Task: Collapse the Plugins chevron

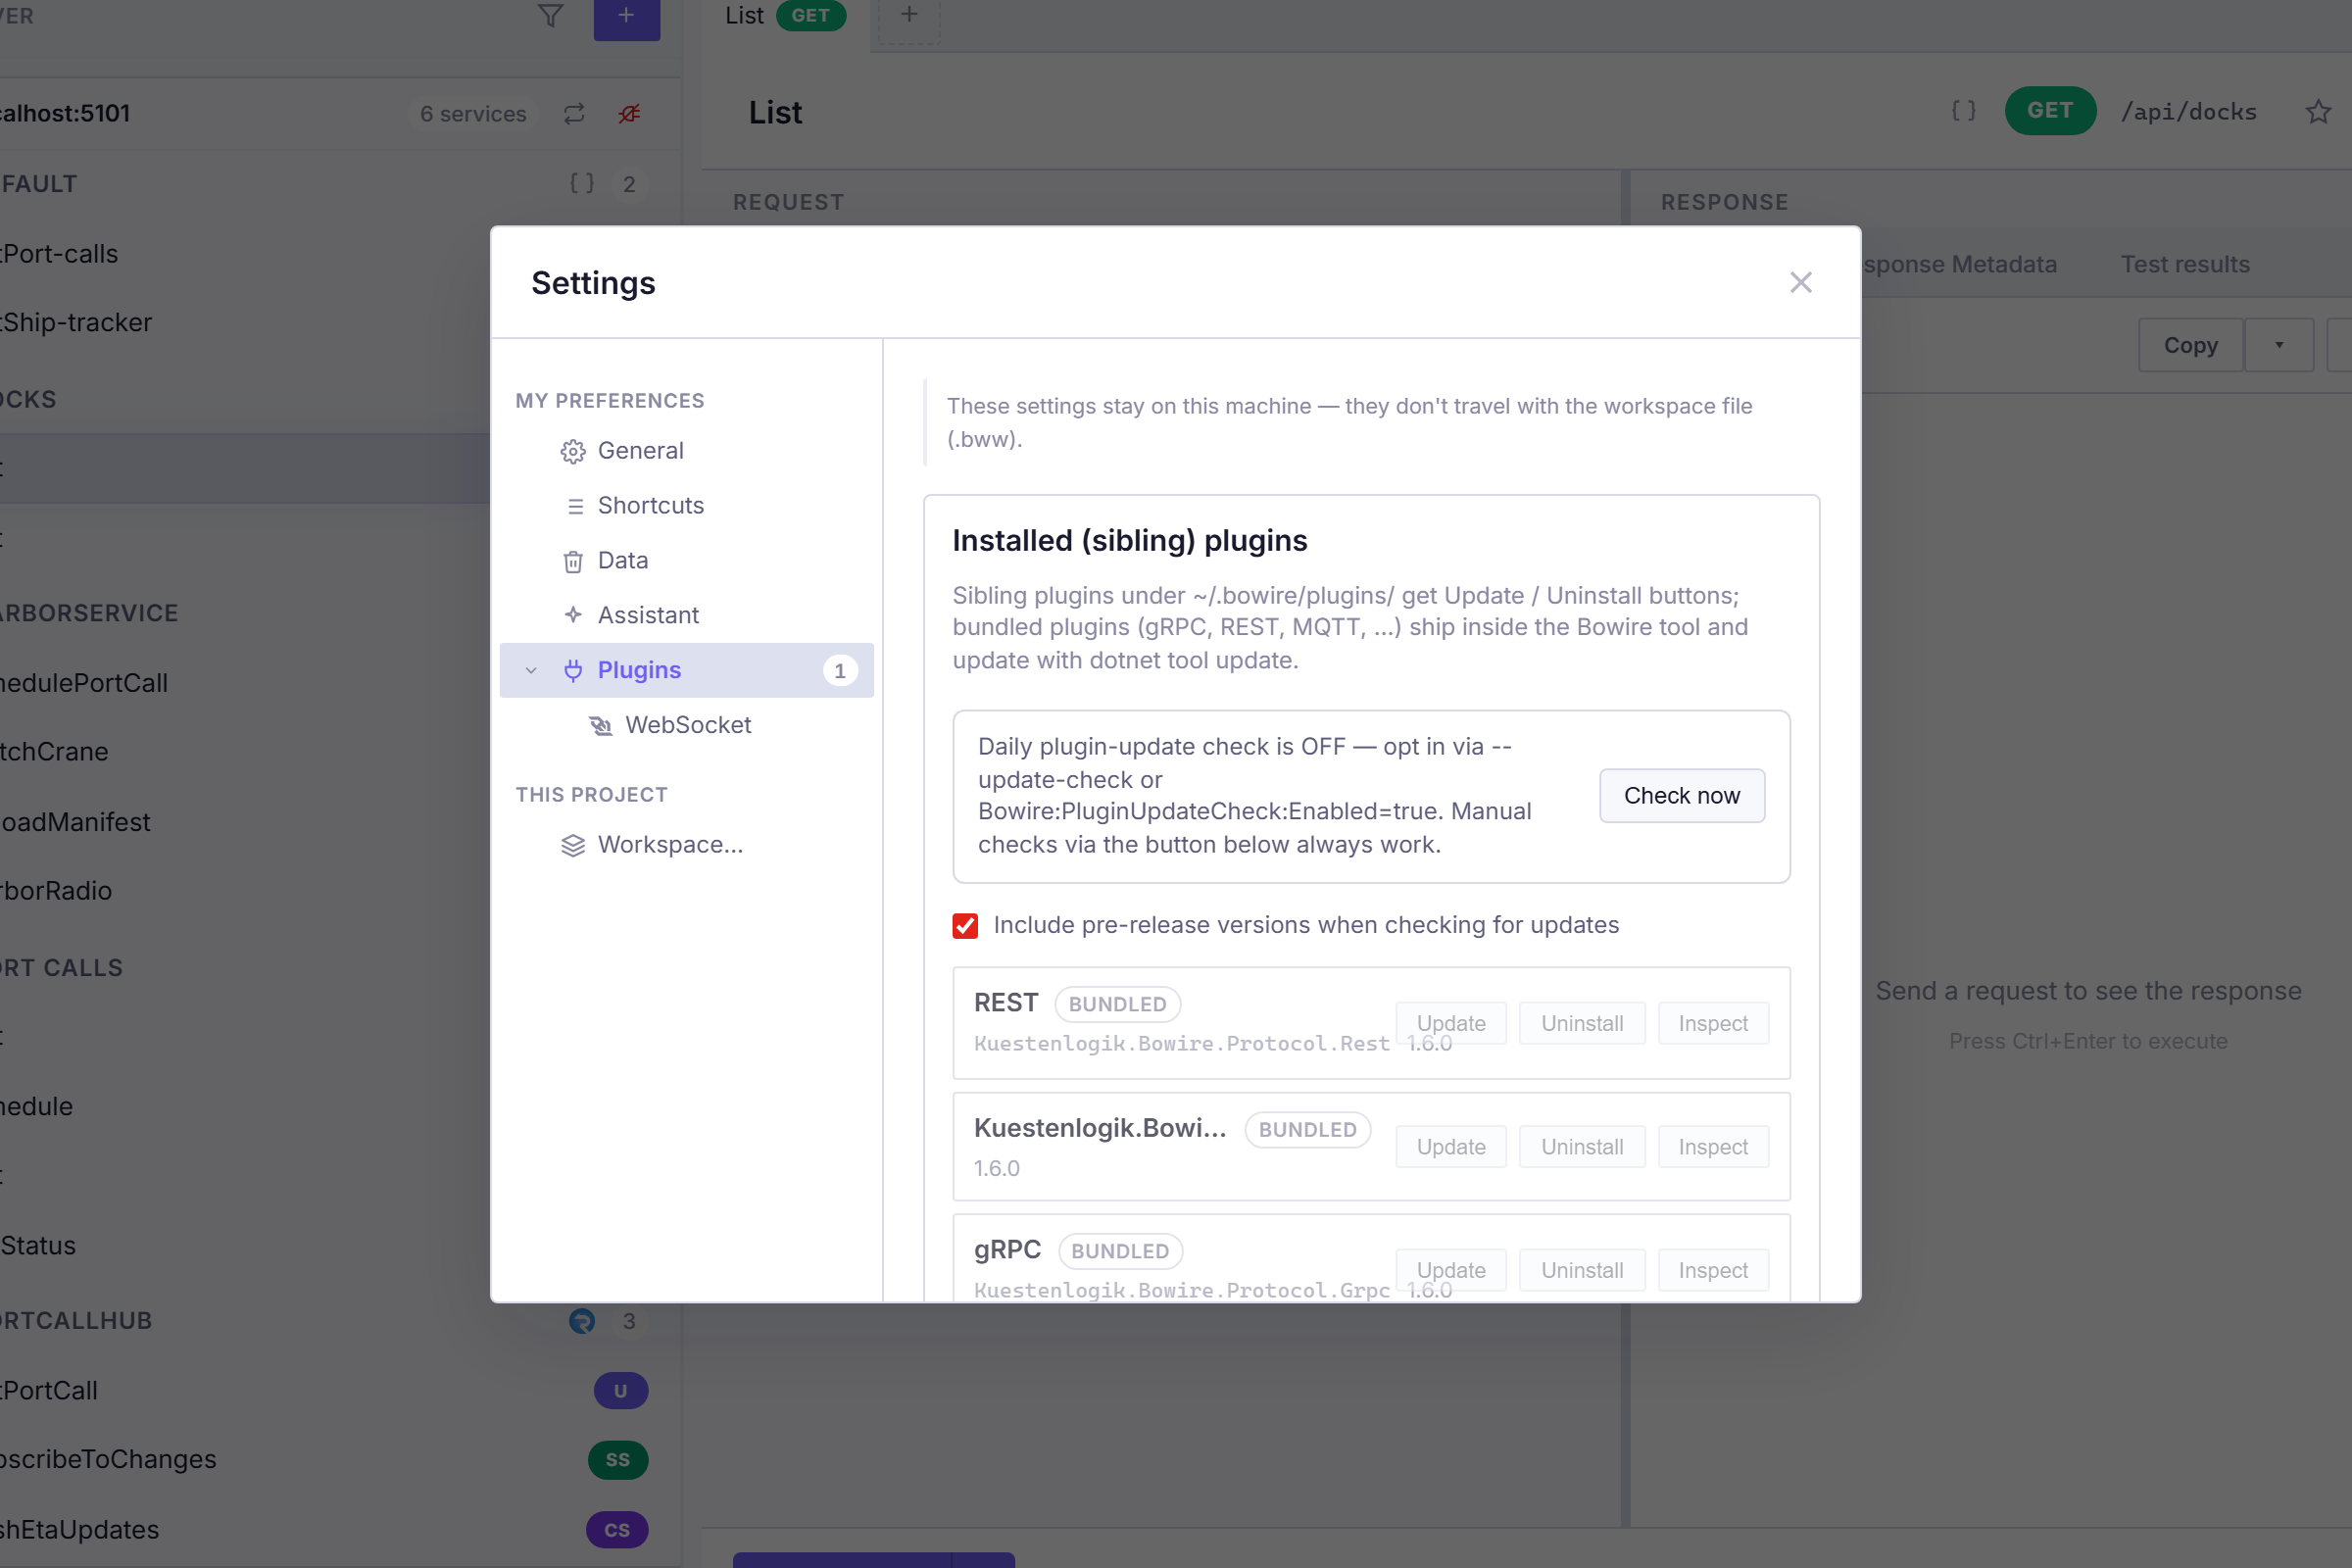Action: (x=531, y=670)
